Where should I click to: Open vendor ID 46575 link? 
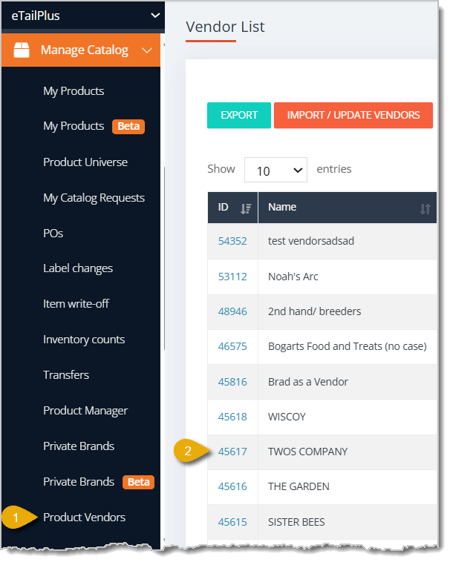click(233, 346)
